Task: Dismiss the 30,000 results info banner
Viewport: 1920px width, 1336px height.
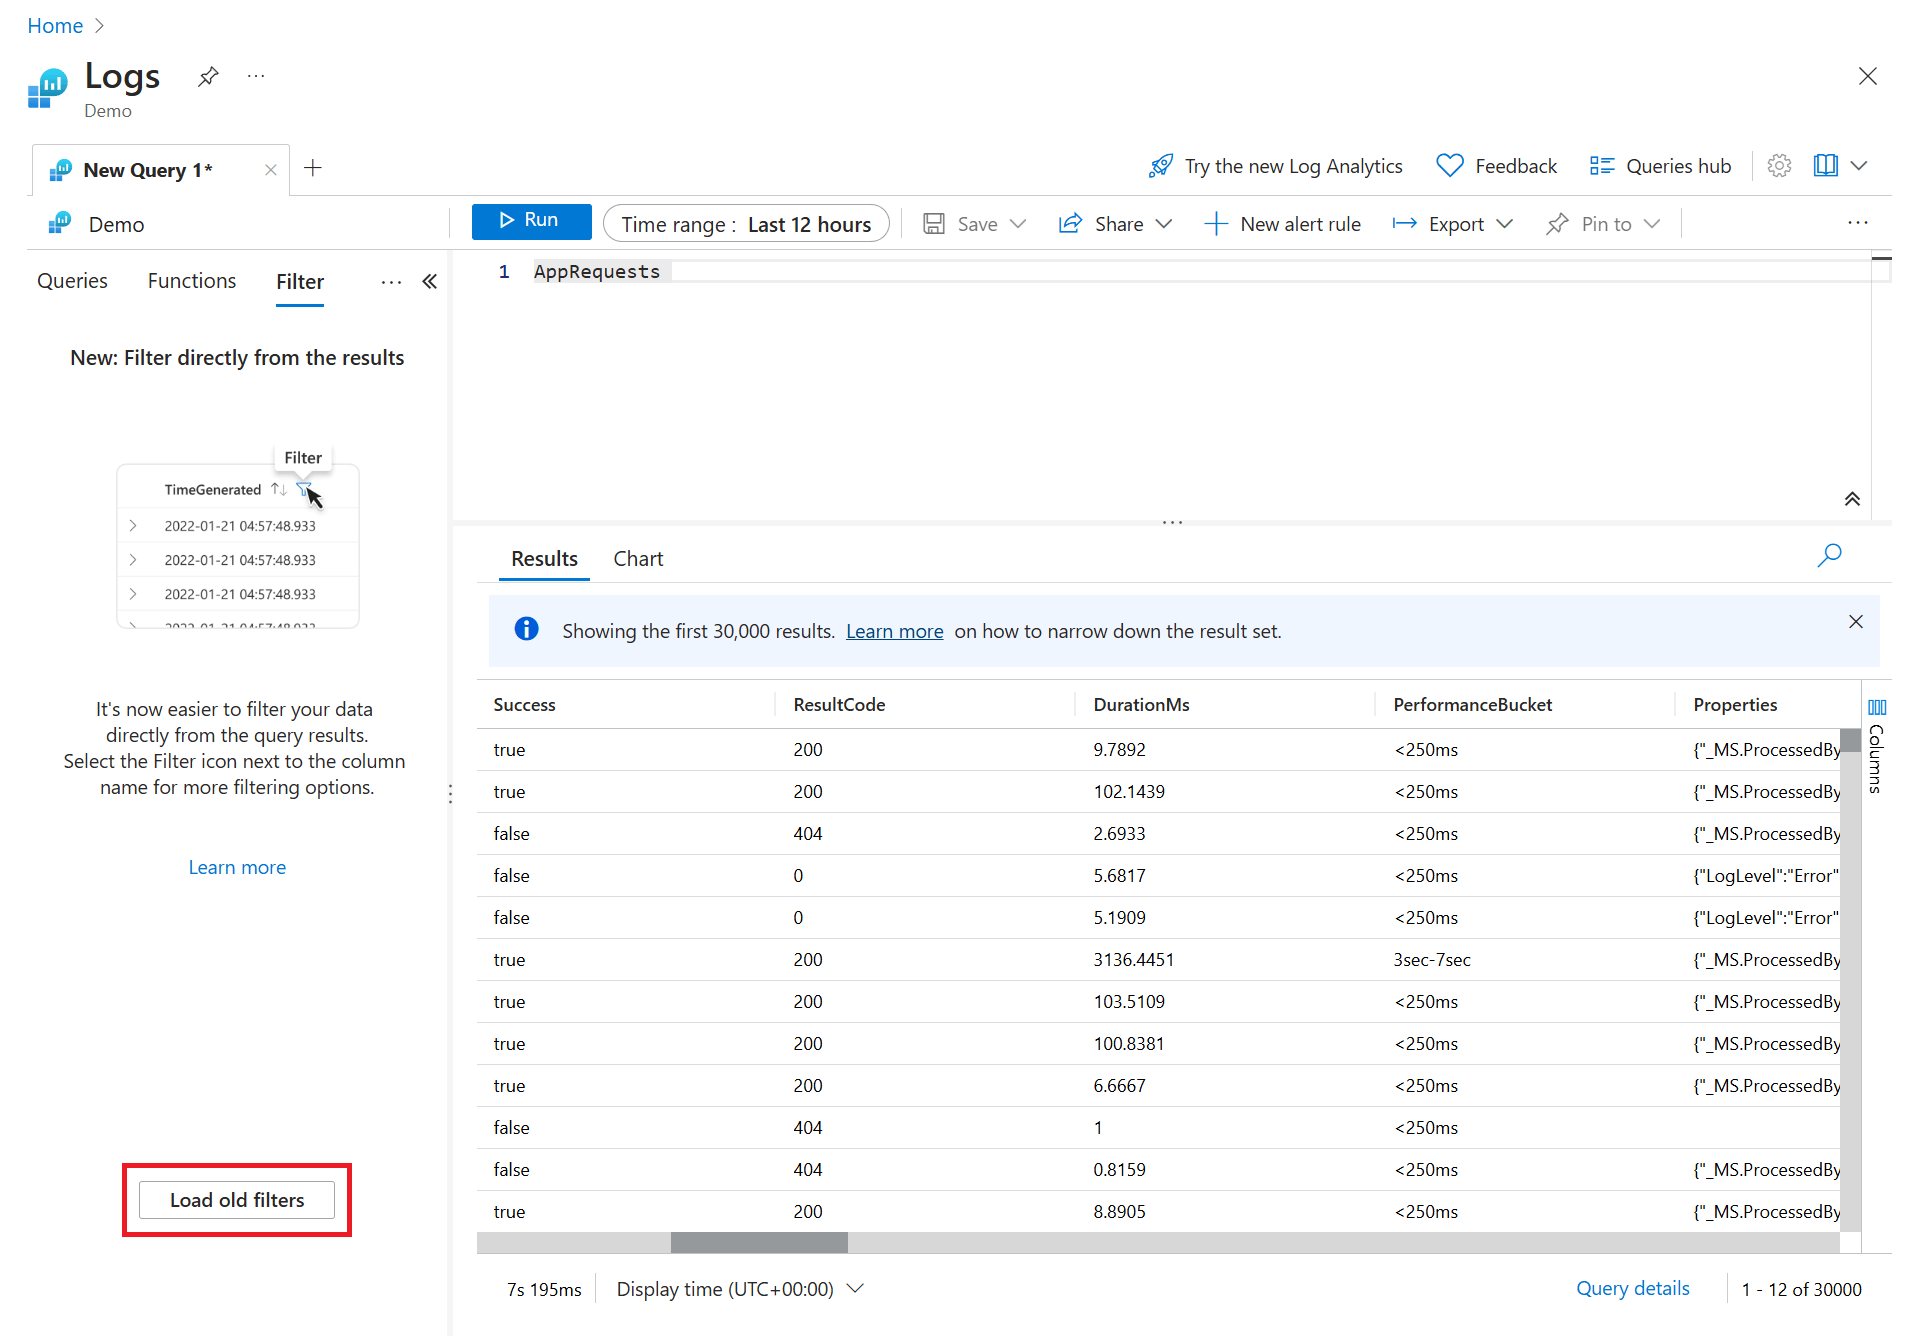Action: coord(1856,621)
